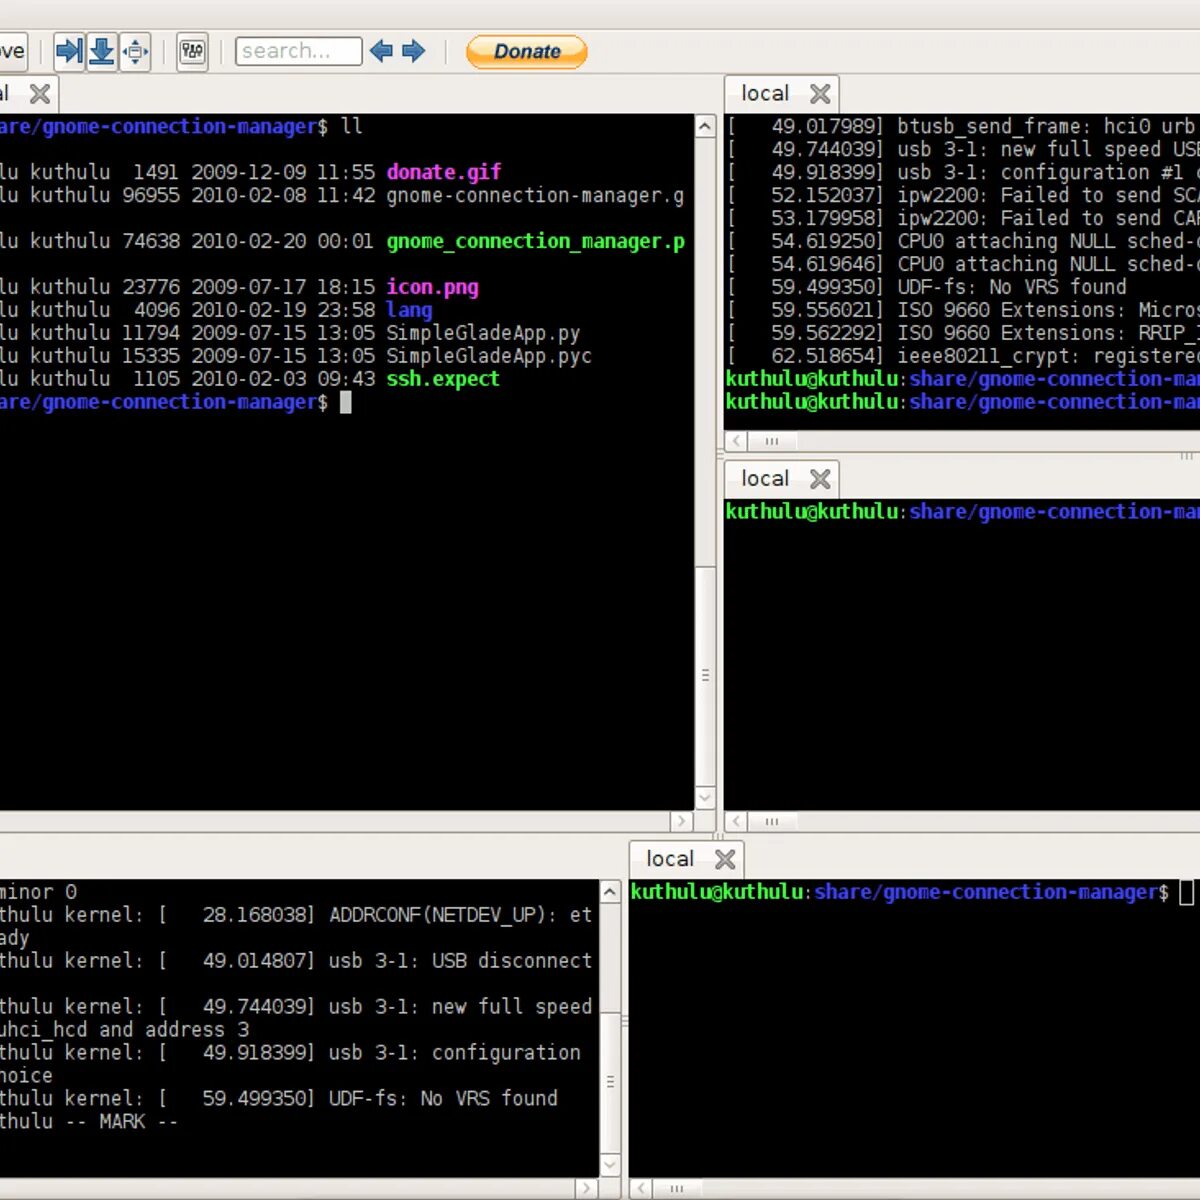Click the ADDRCONF(NETDEV_UP) log line
Image resolution: width=1200 pixels, height=1200 pixels.
[x=296, y=915]
